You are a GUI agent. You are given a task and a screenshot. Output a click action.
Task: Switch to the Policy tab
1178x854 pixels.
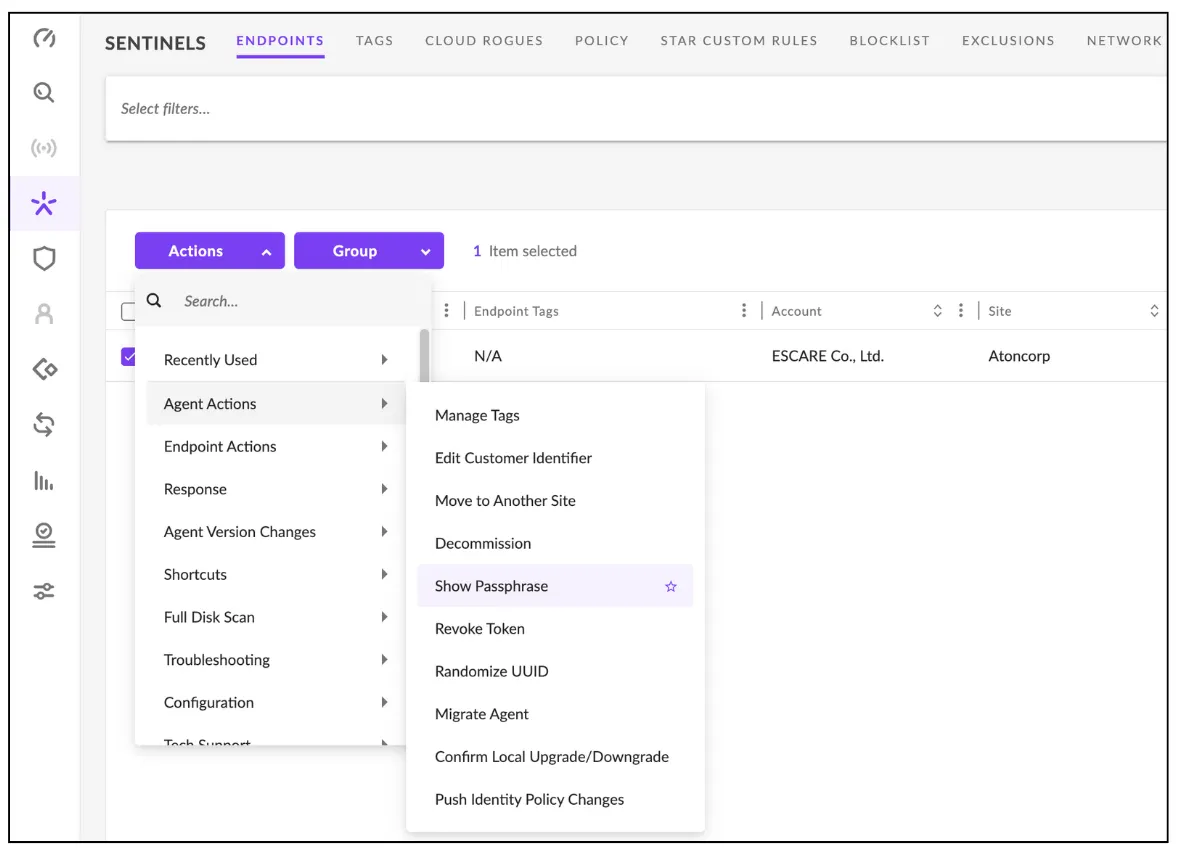[x=601, y=41]
